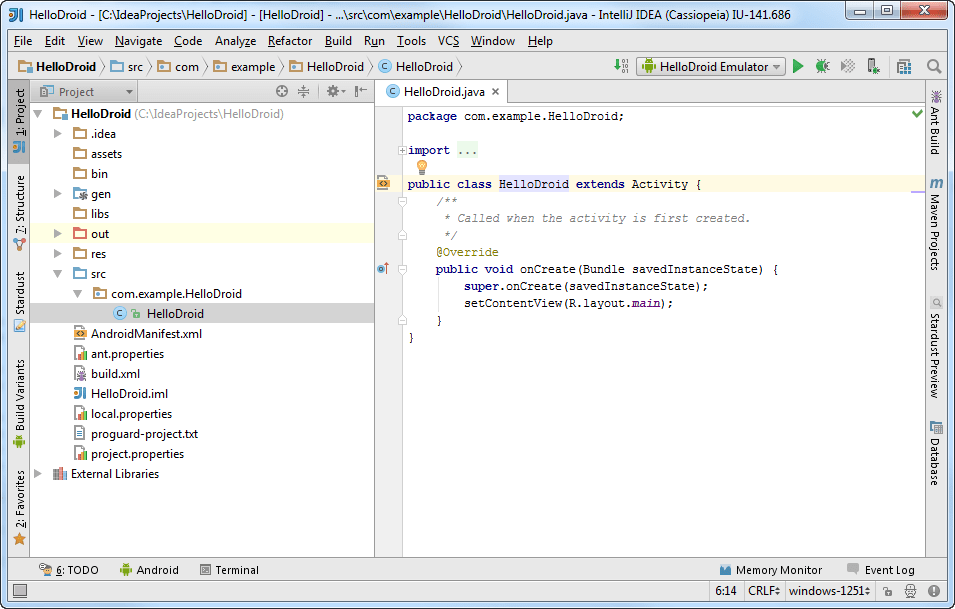Open the Structure tool window

click(x=19, y=213)
